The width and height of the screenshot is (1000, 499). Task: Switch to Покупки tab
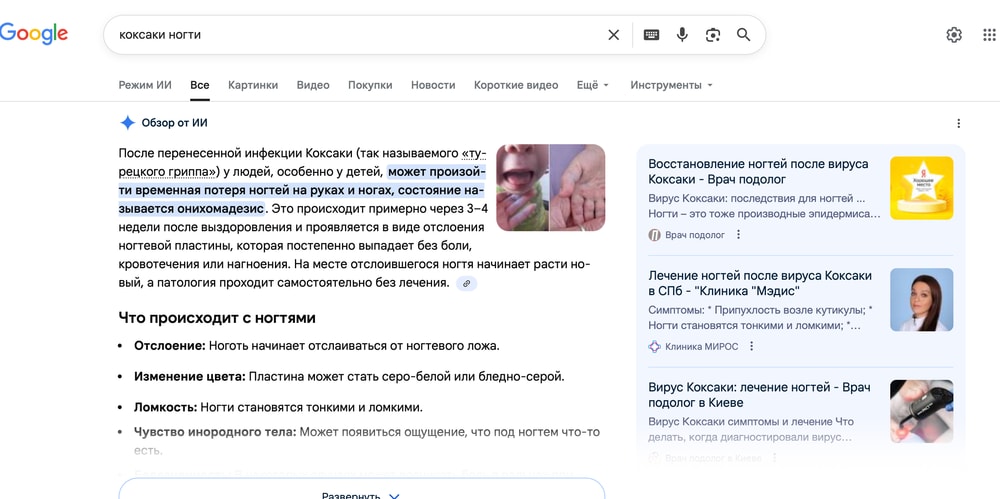370,85
